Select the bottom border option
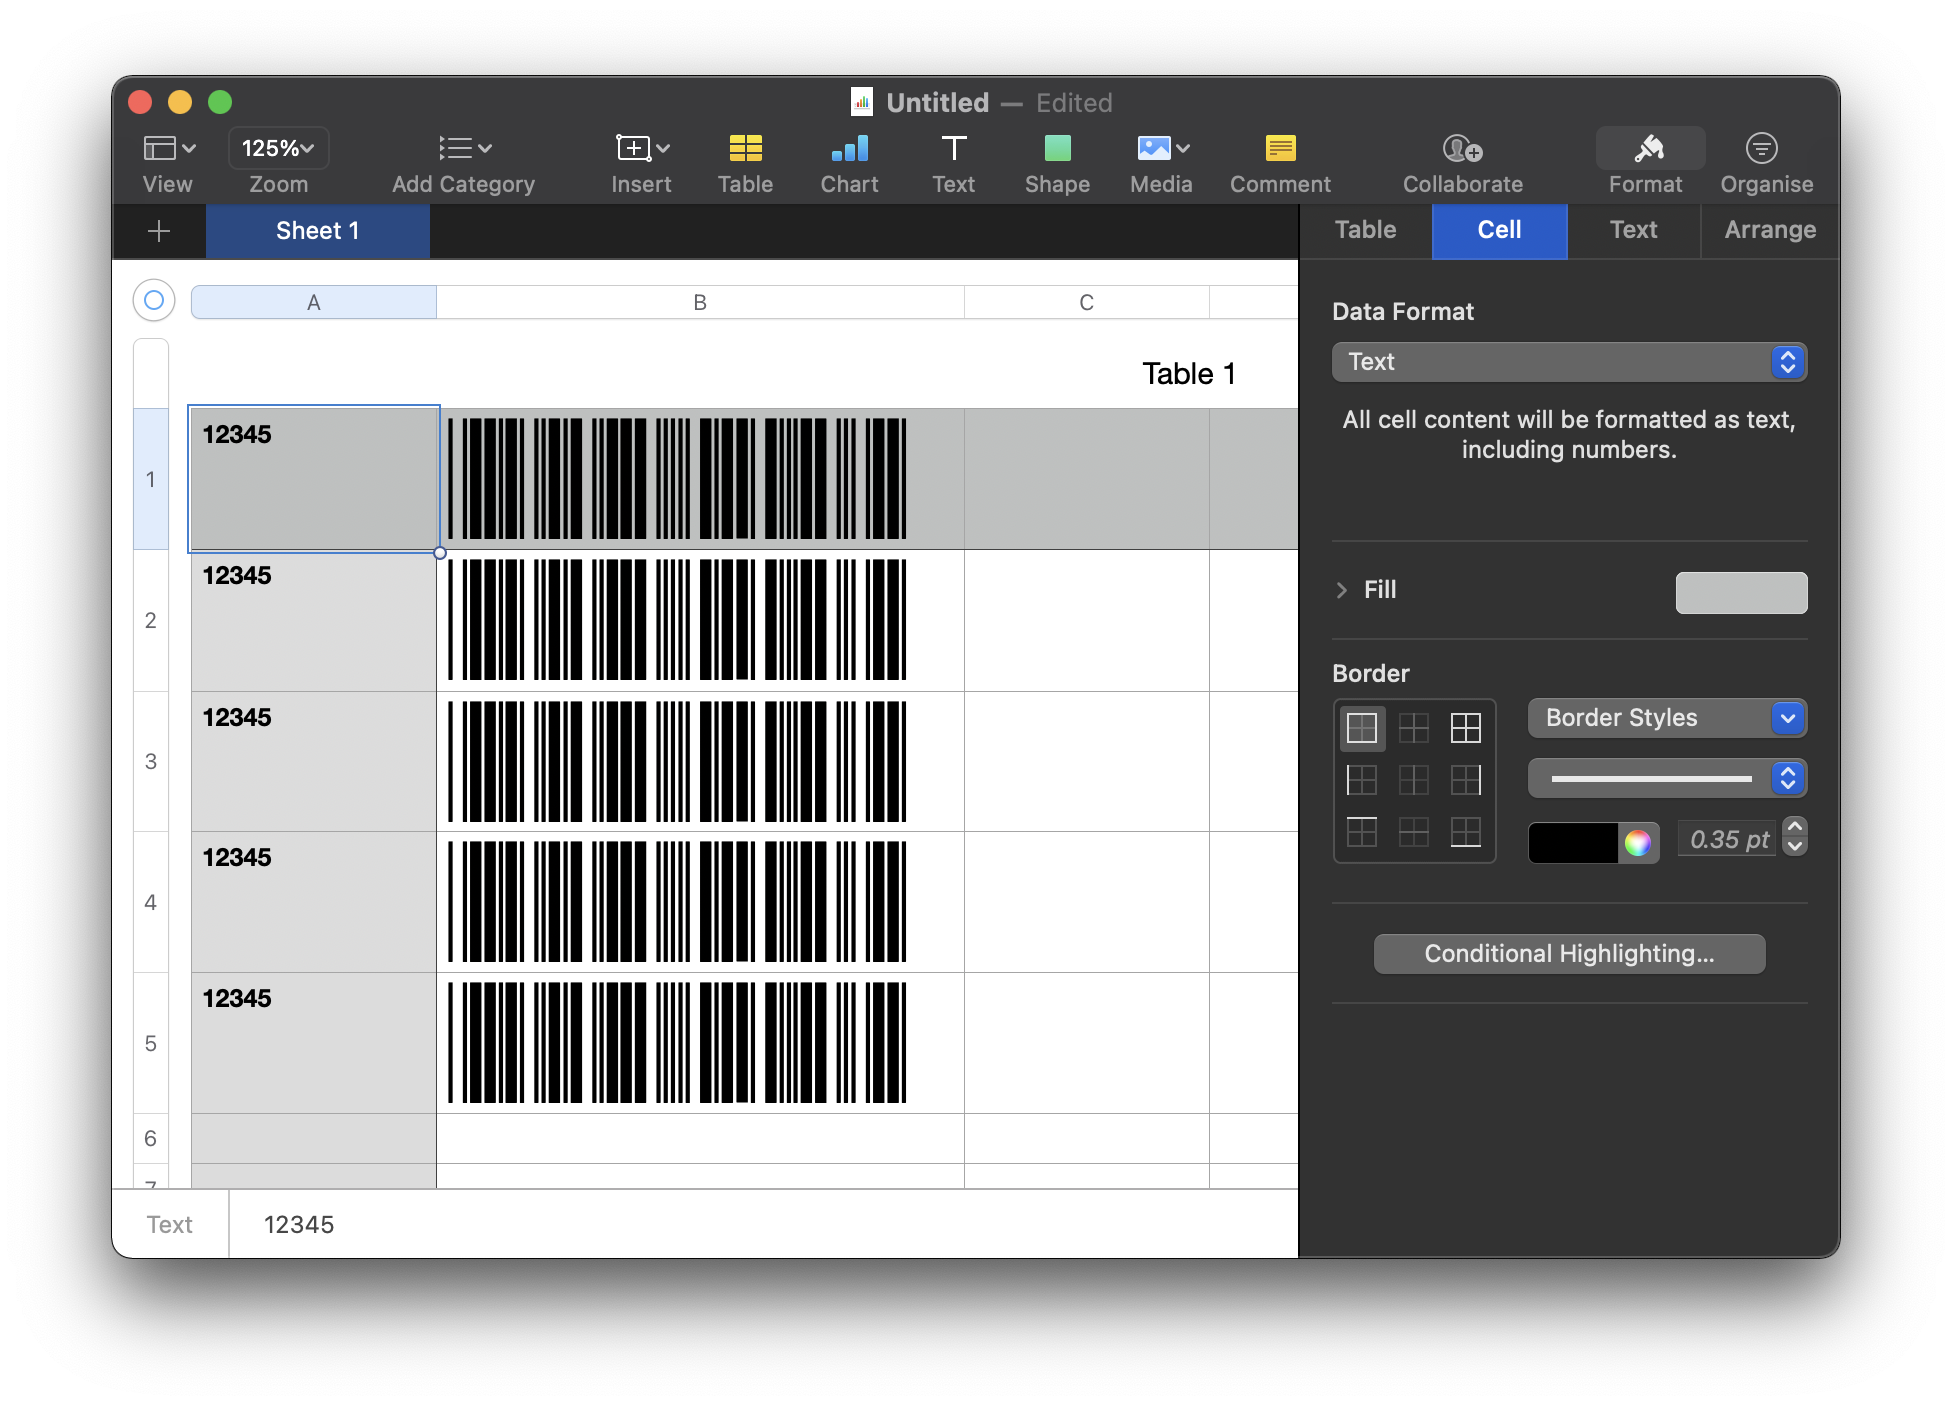The image size is (1952, 1406). tap(1466, 832)
